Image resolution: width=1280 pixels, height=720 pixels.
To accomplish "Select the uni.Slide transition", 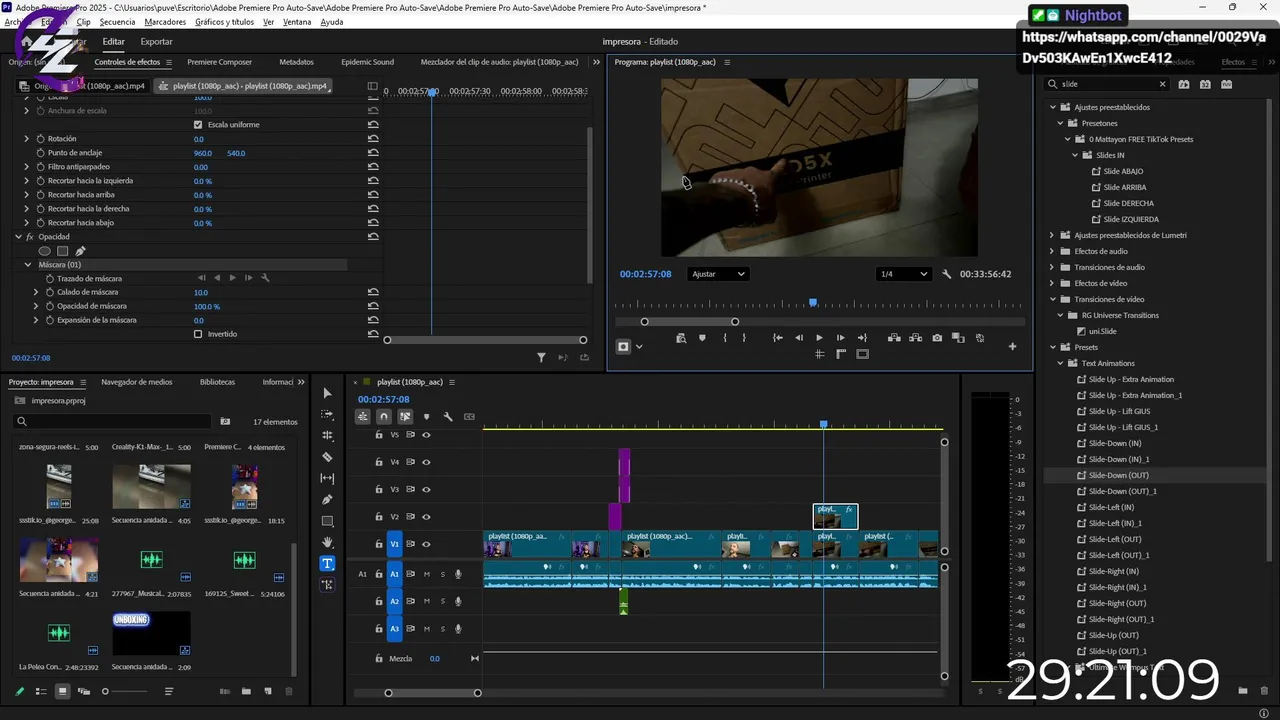I will tap(1103, 331).
